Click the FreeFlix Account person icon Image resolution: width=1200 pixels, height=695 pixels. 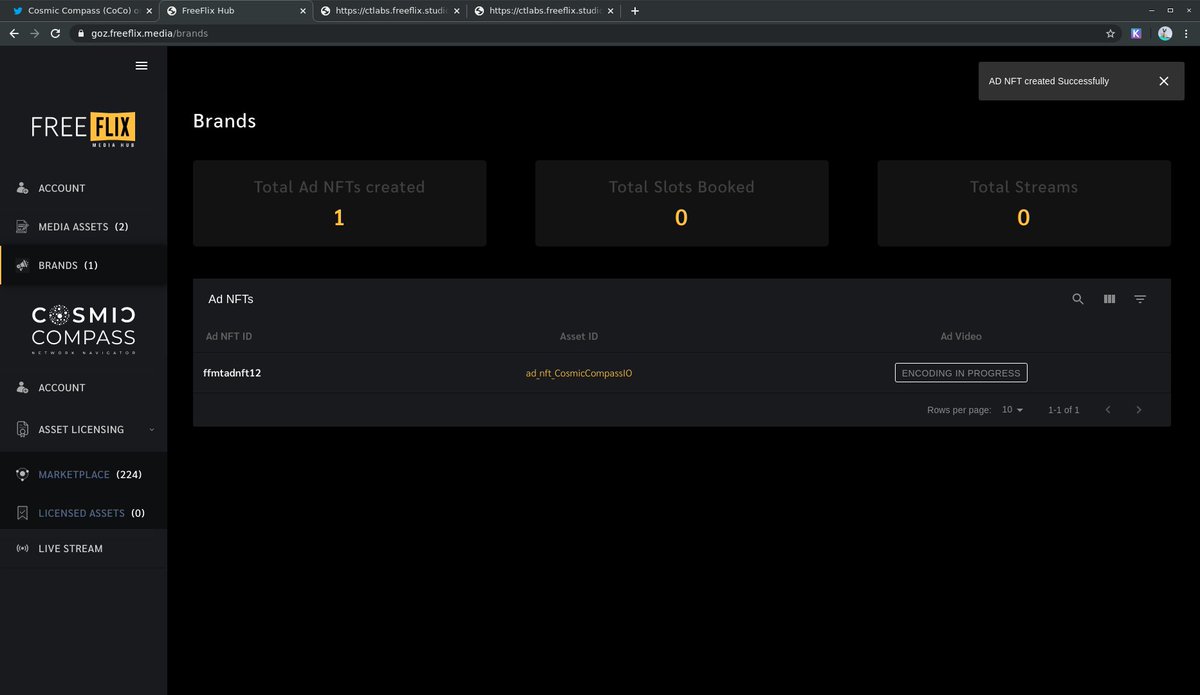pyautogui.click(x=23, y=188)
